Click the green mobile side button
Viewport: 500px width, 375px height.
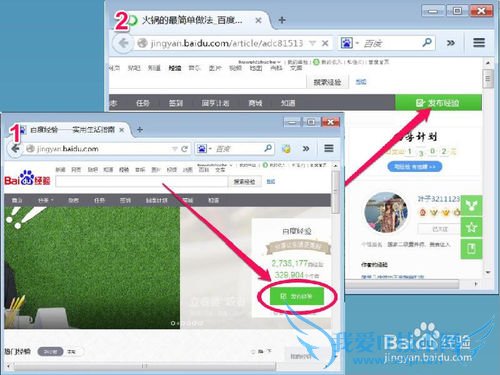[471, 249]
